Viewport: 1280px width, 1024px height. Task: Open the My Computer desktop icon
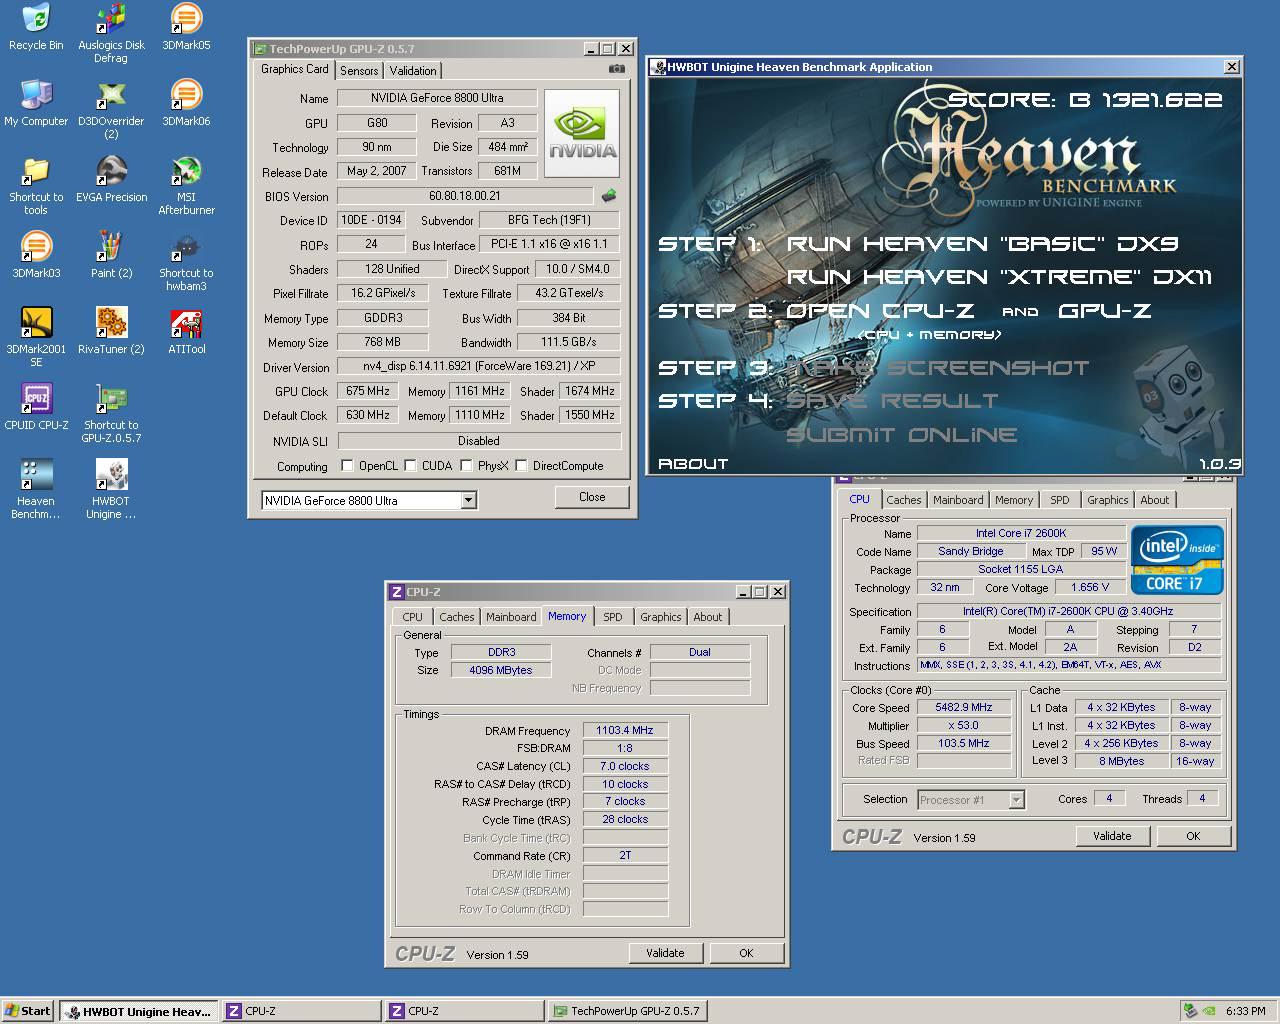click(x=36, y=103)
